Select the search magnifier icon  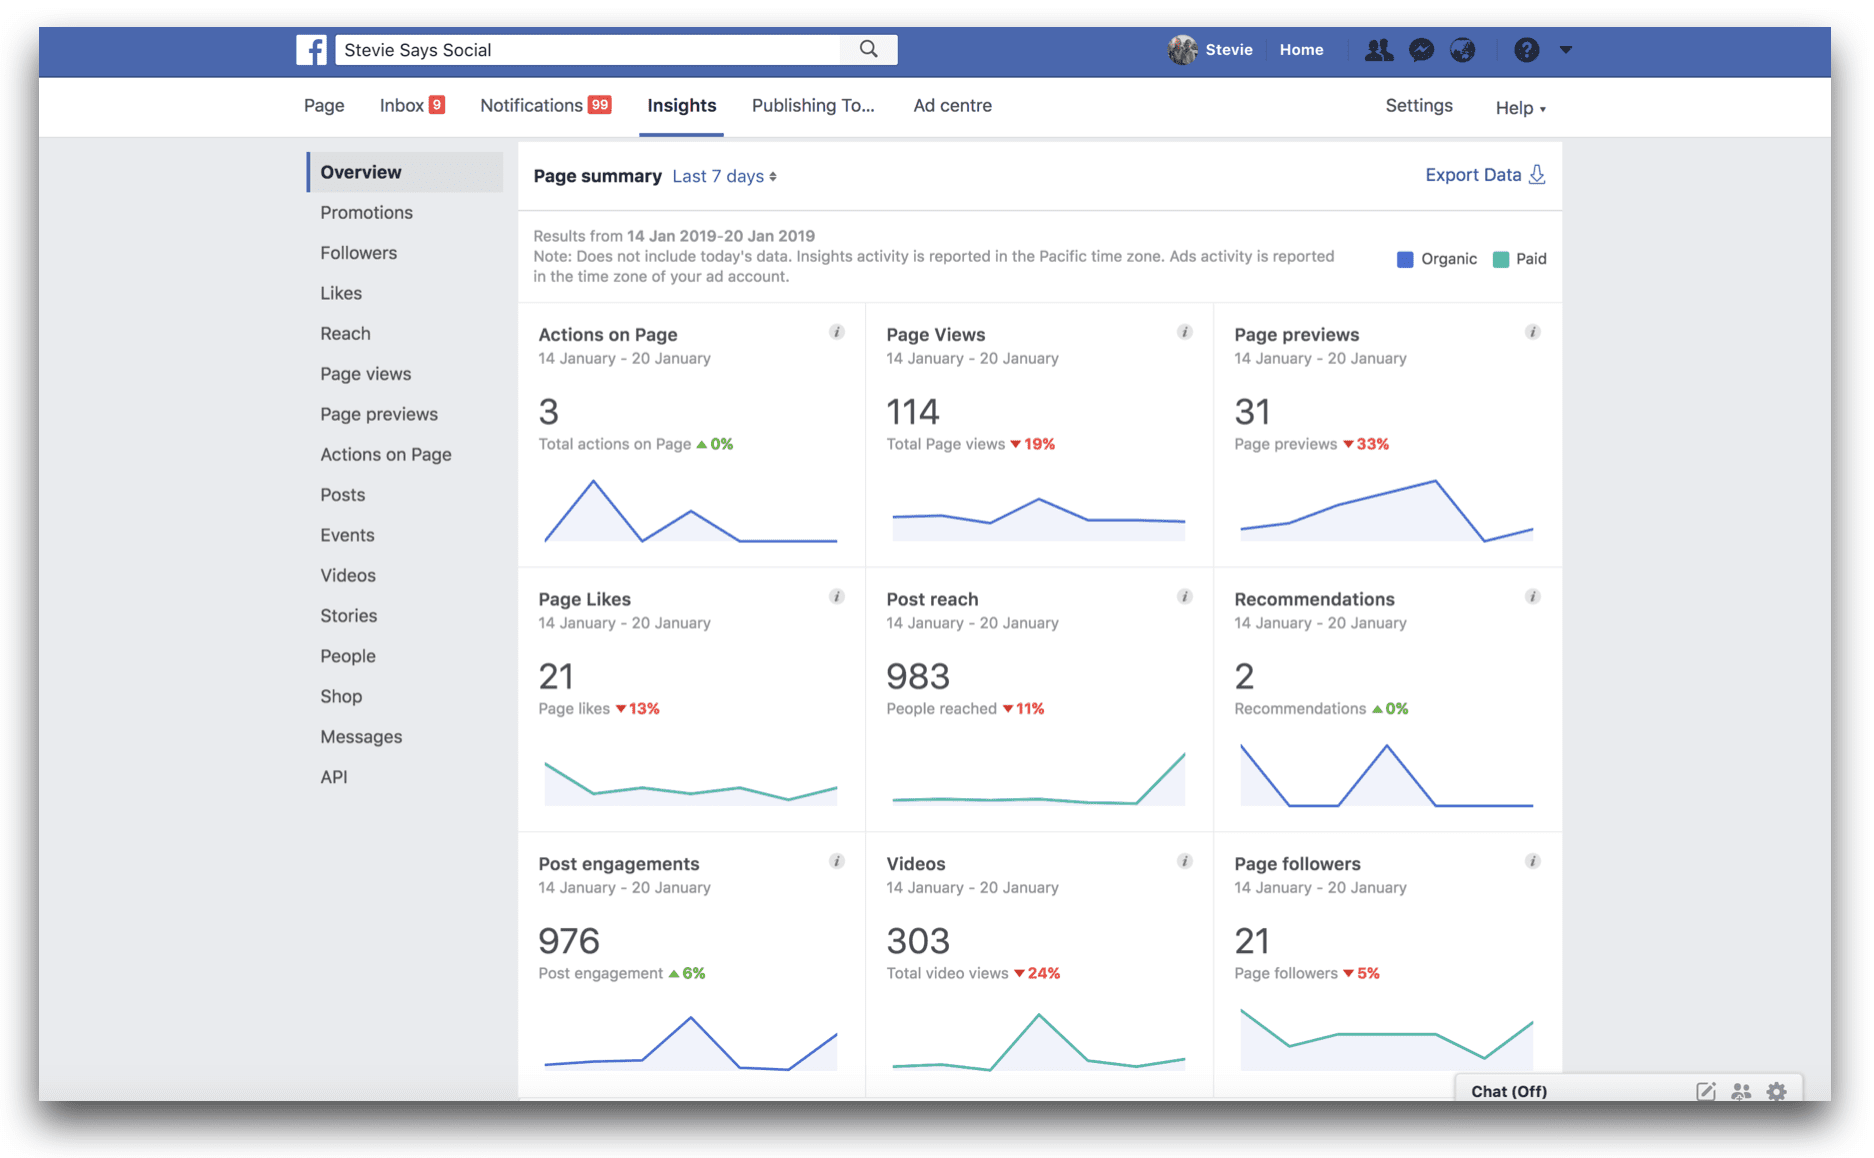866,49
